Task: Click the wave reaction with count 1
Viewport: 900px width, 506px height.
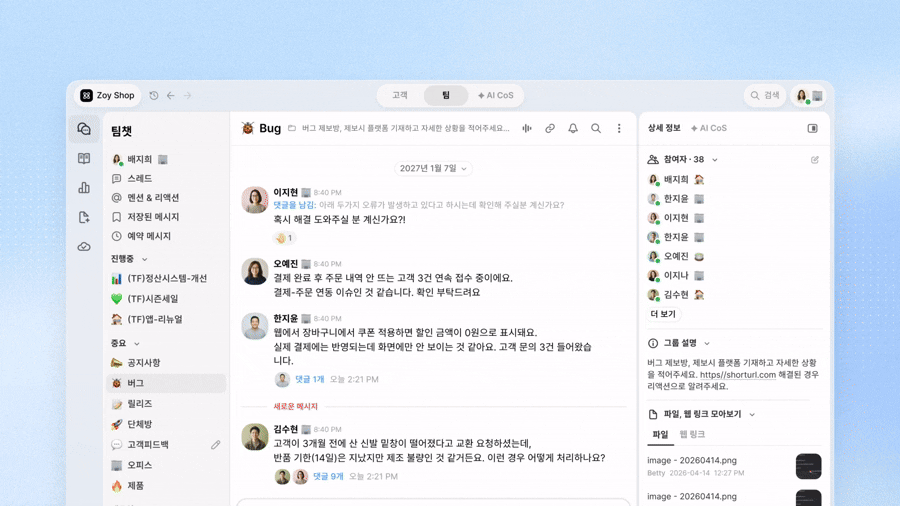Action: [284, 238]
